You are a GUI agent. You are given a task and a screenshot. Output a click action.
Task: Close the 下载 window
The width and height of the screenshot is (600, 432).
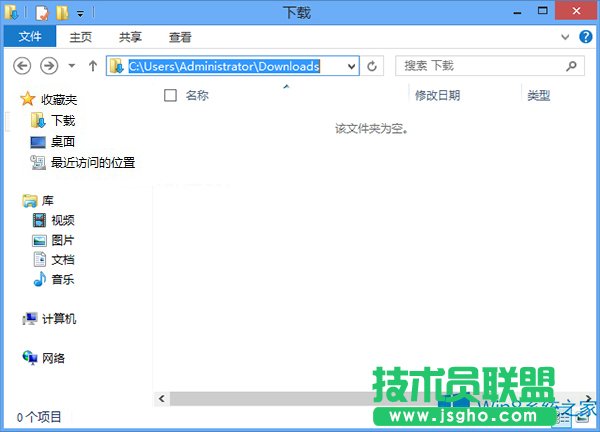[576, 11]
